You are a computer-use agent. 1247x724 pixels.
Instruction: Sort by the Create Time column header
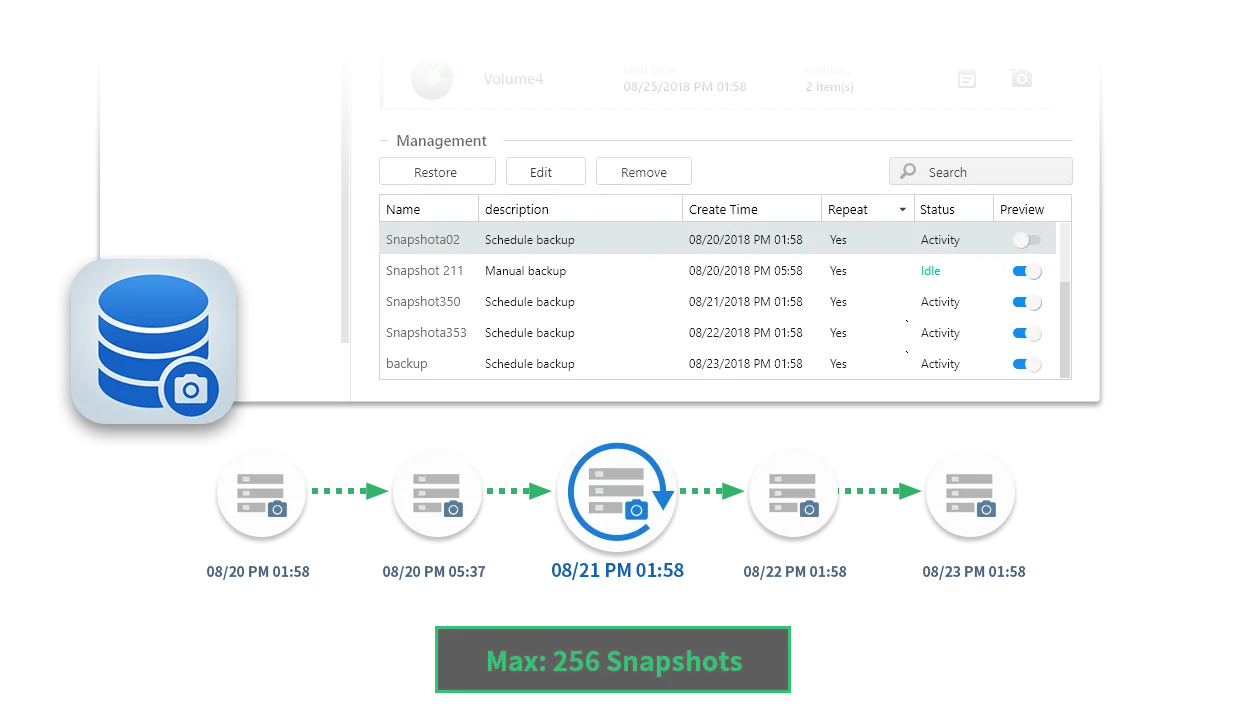[752, 209]
